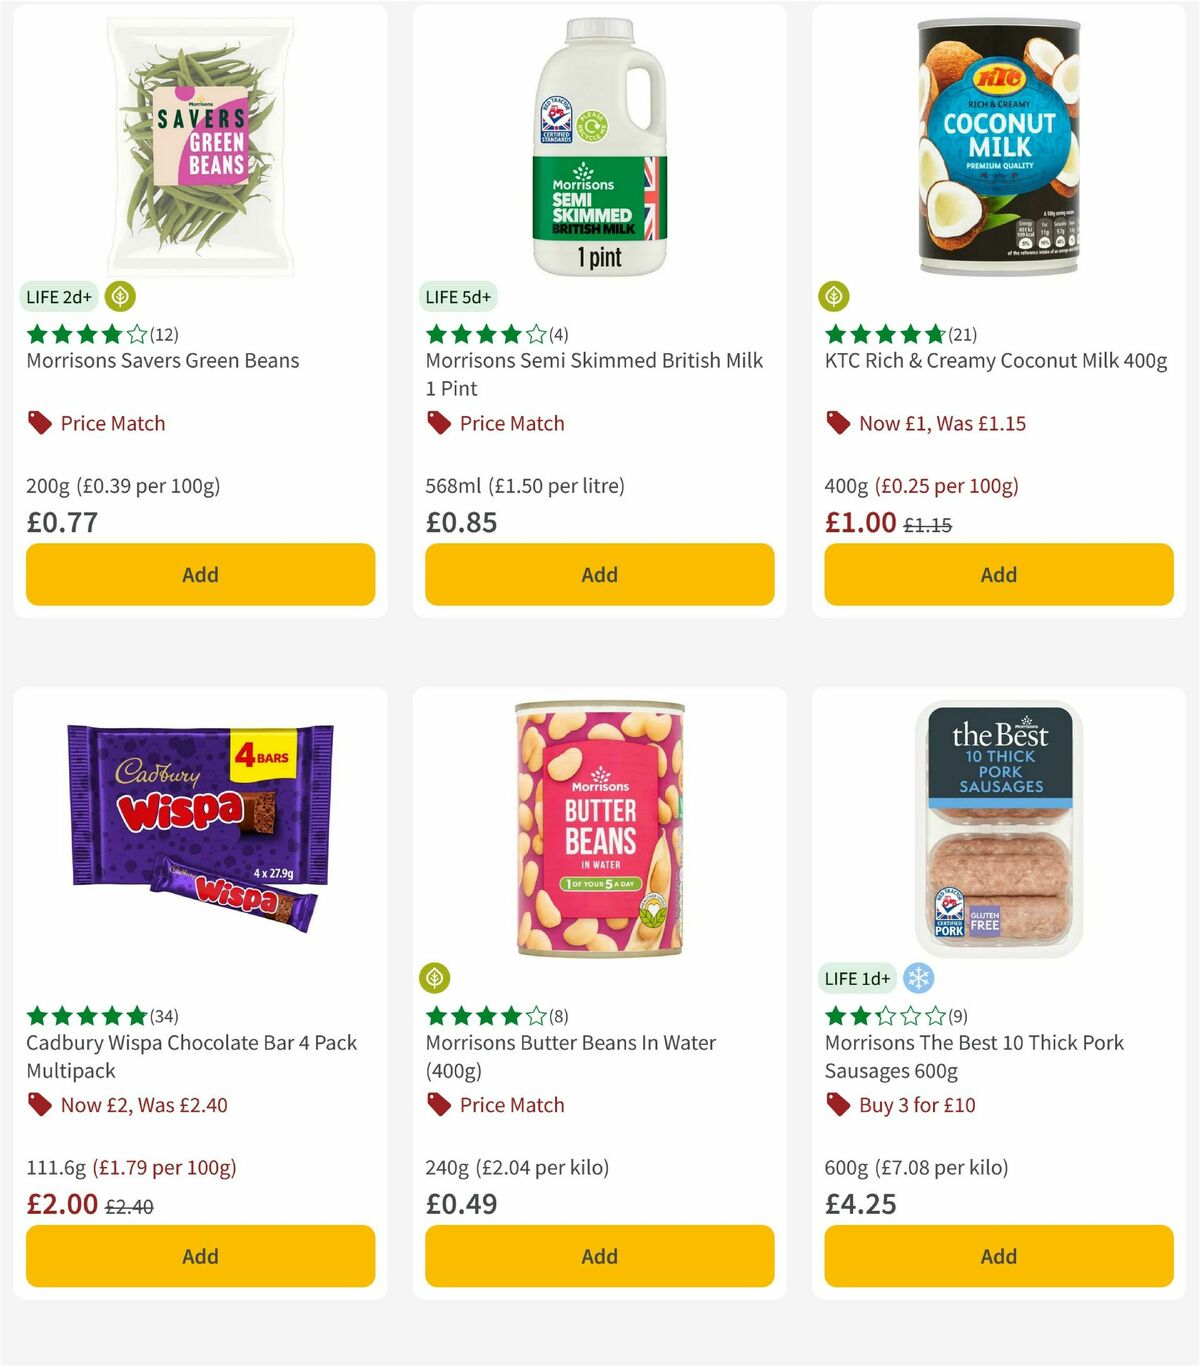Open 'Buy 3 for £10' sausages offer
Image resolution: width=1200 pixels, height=1366 pixels.
click(x=916, y=1105)
